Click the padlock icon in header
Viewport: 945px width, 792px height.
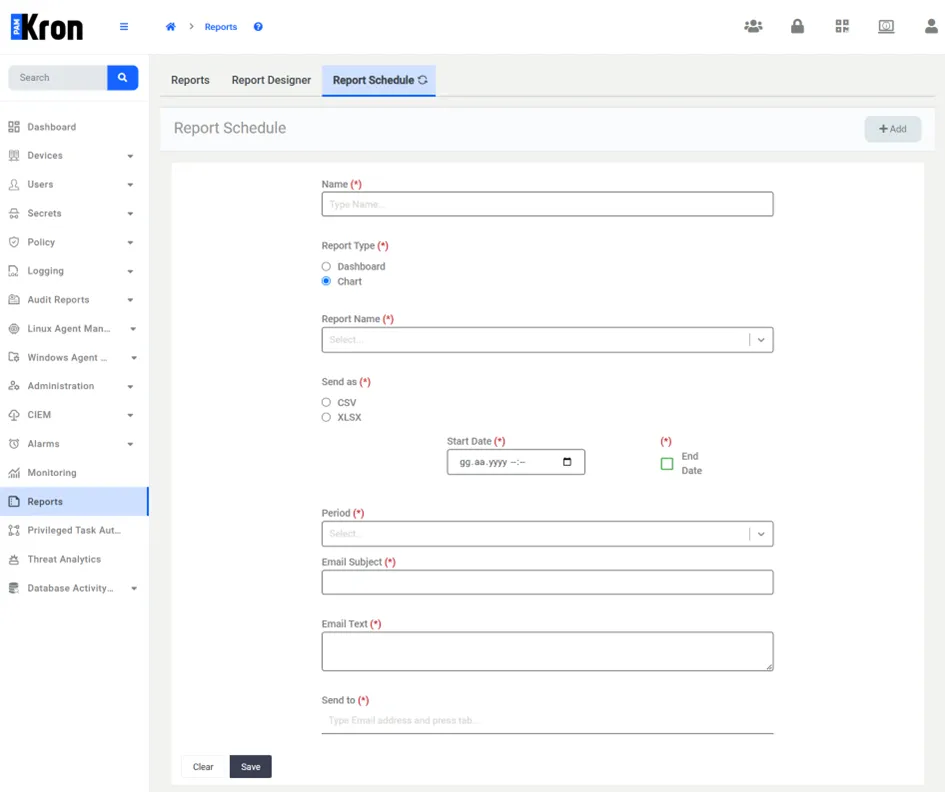(x=797, y=26)
